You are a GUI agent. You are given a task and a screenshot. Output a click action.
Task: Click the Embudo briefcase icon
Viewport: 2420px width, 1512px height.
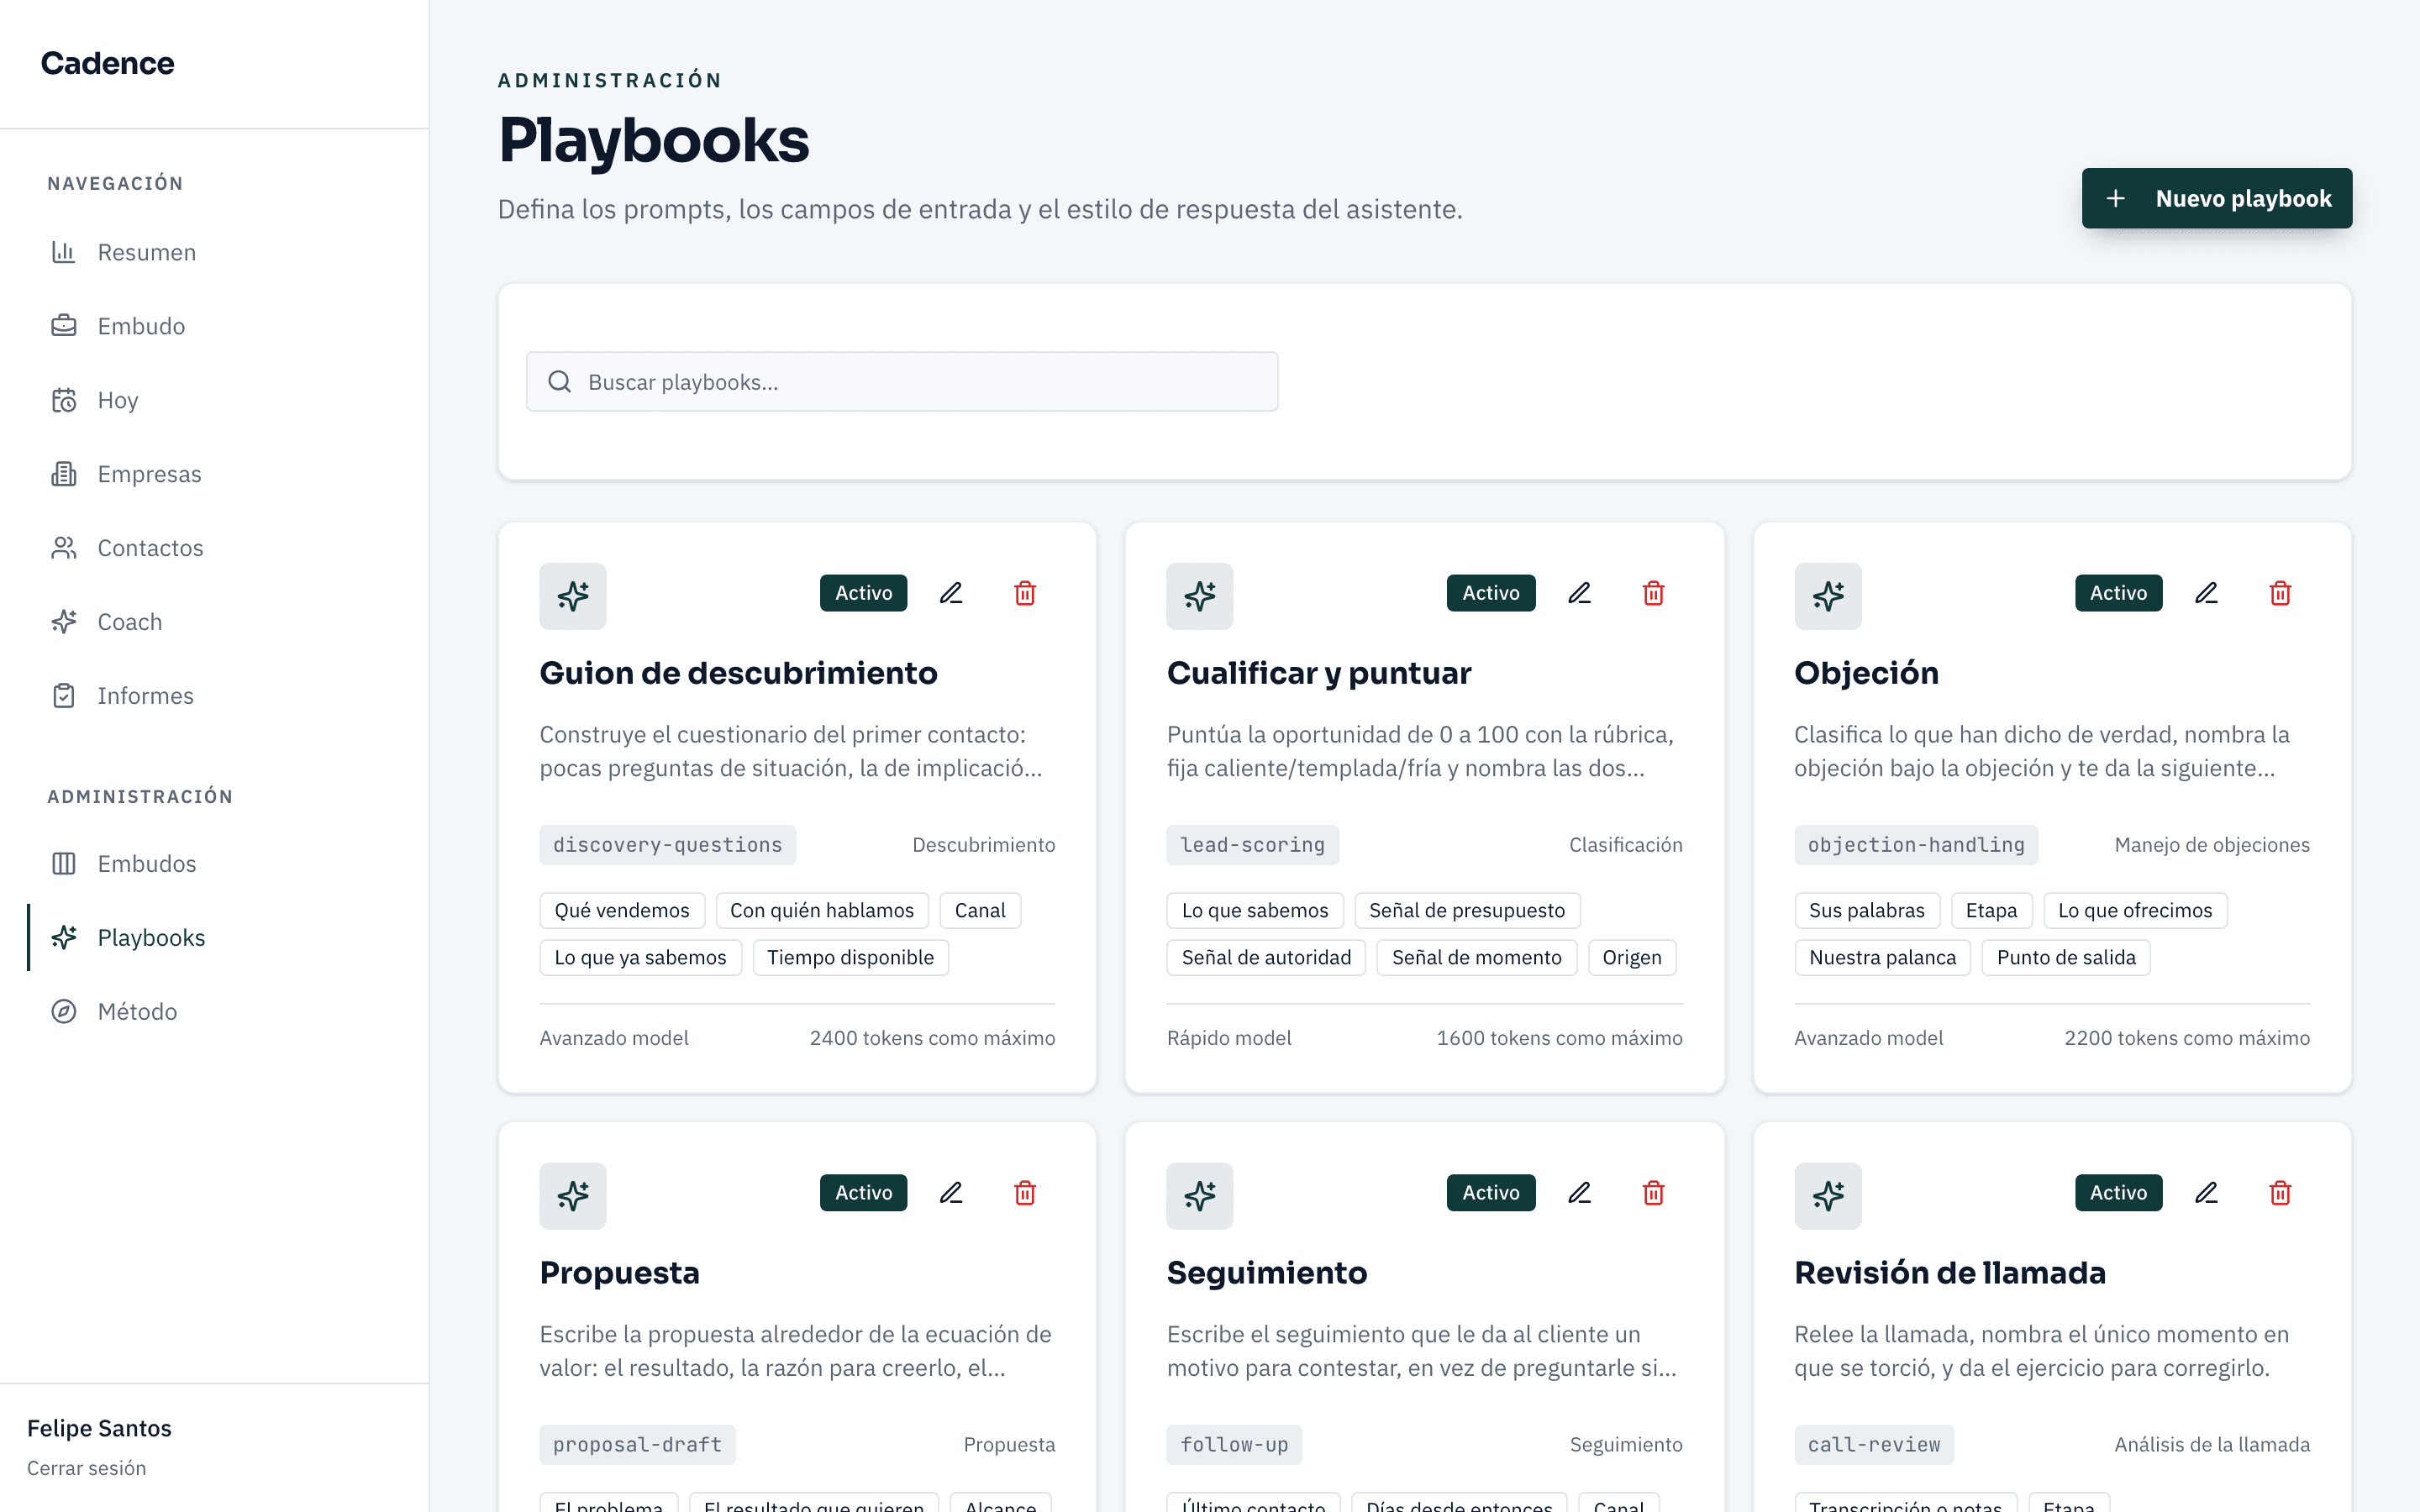[64, 326]
